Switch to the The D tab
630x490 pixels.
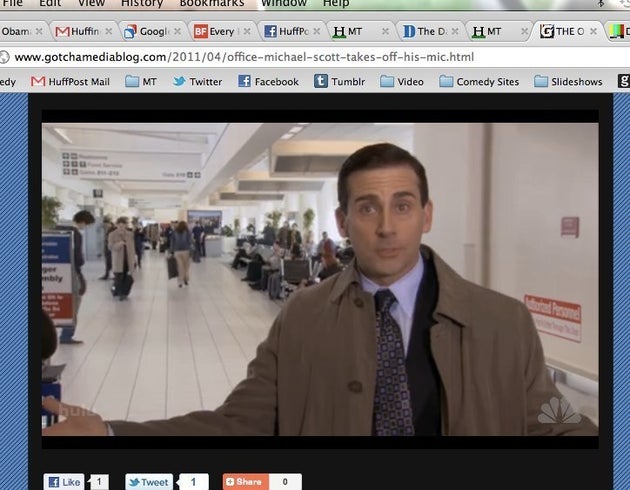[x=431, y=31]
